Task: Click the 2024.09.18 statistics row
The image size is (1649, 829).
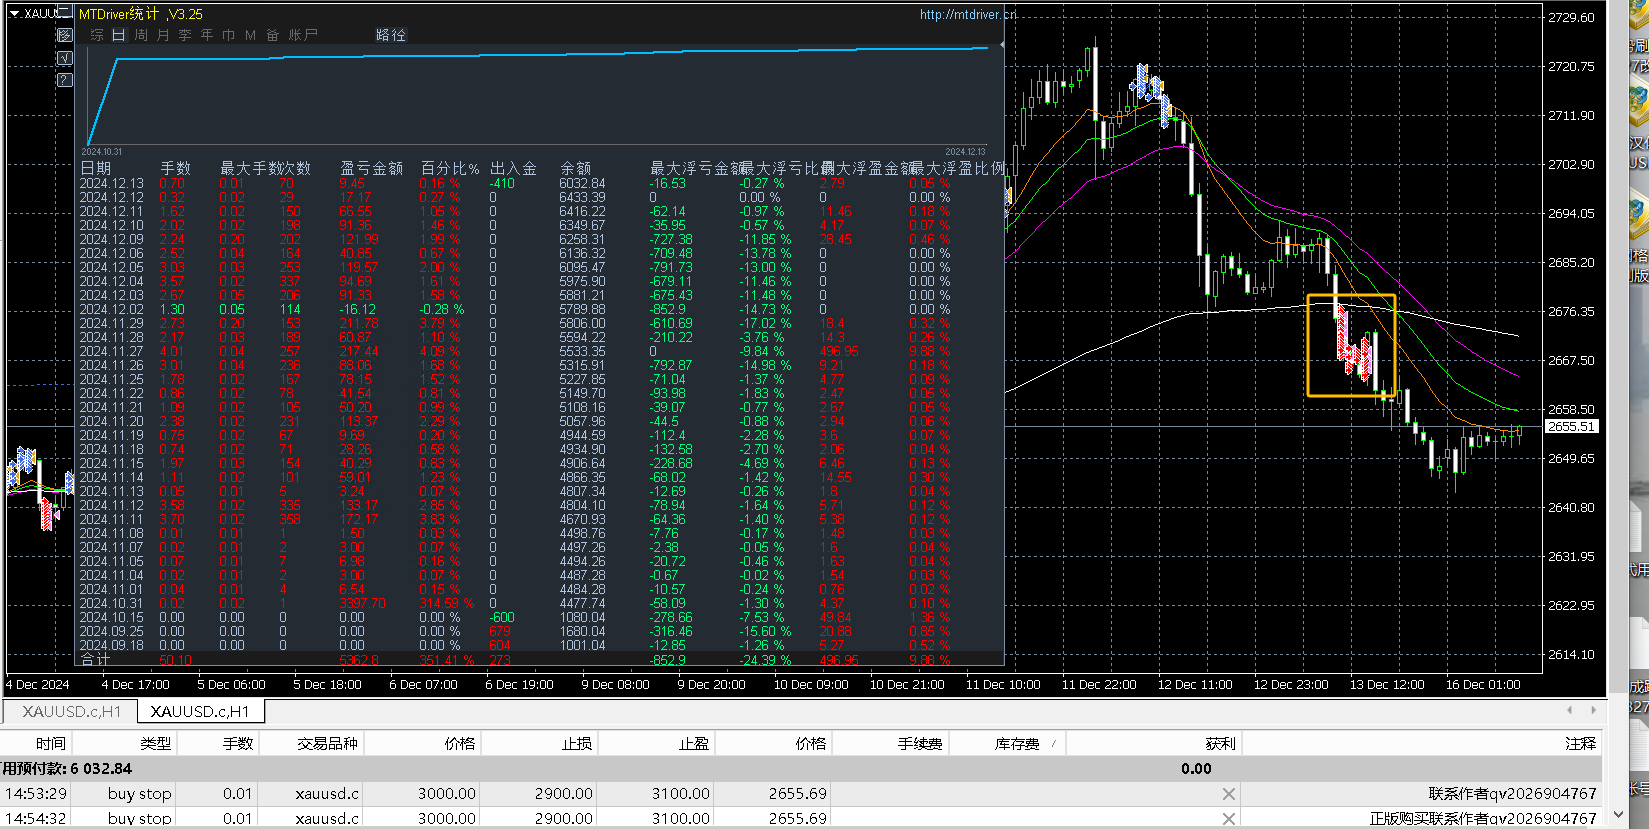Action: (540, 645)
